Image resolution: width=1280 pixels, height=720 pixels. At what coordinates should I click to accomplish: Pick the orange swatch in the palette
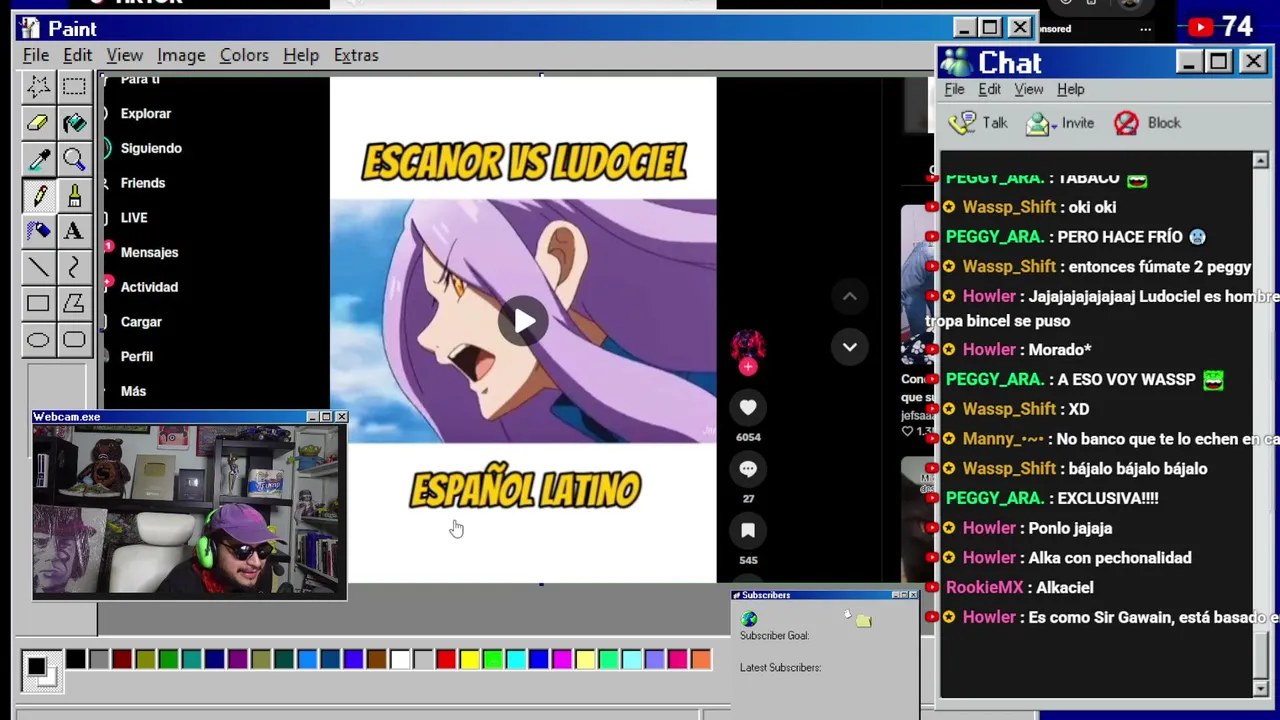[x=700, y=659]
